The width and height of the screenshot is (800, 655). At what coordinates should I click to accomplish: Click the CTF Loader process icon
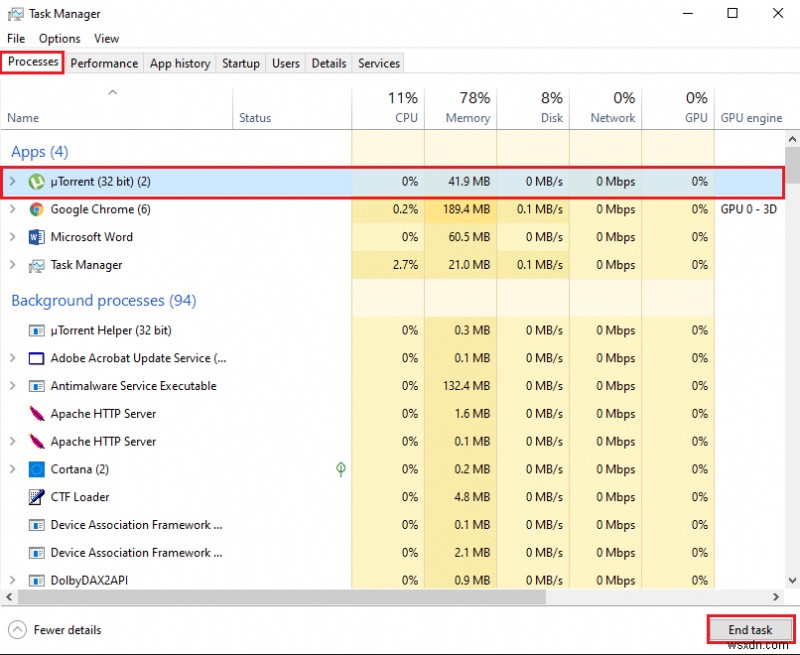[36, 497]
